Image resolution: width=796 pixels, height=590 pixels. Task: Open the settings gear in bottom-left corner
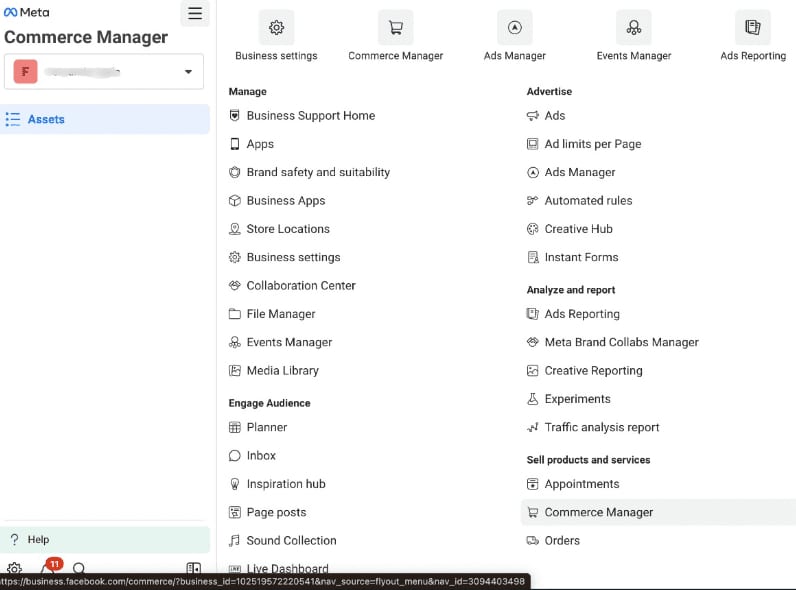coord(15,569)
